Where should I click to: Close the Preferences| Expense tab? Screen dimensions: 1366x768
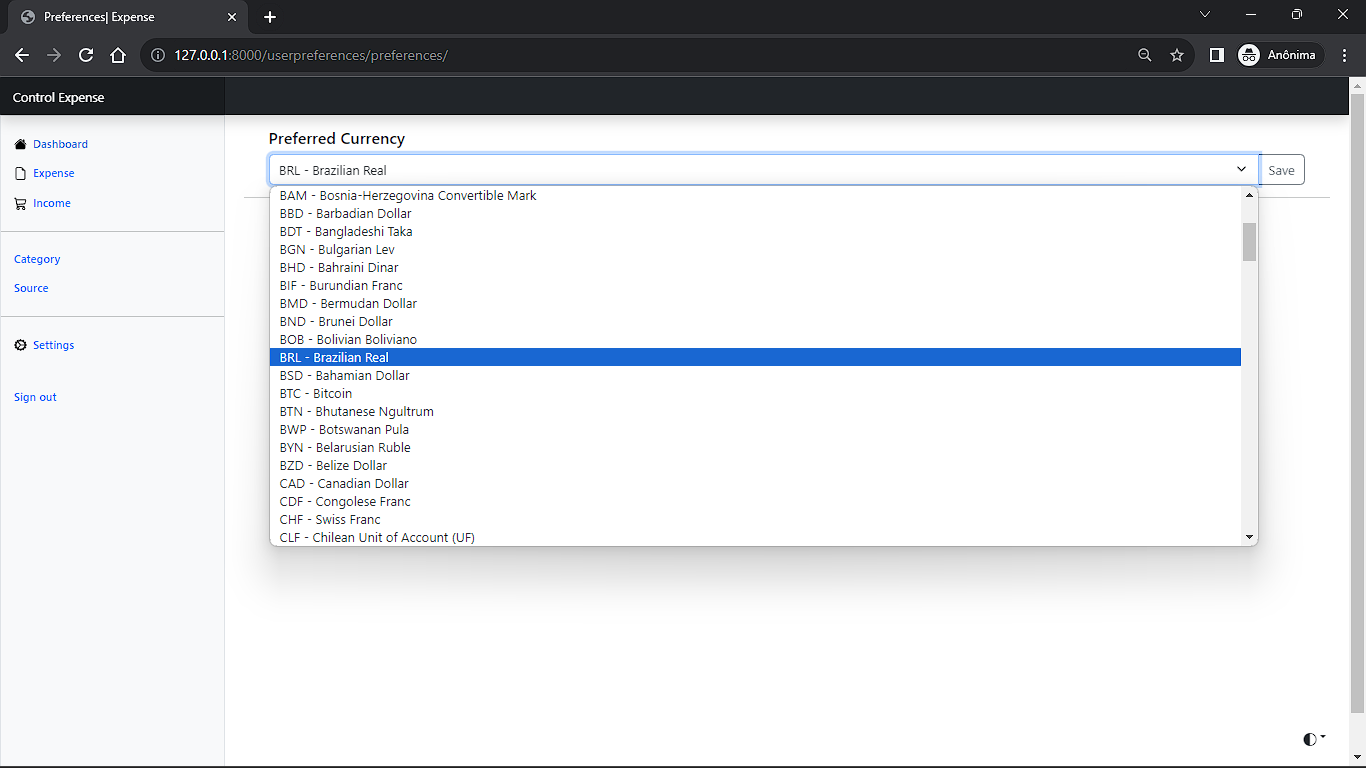point(232,17)
